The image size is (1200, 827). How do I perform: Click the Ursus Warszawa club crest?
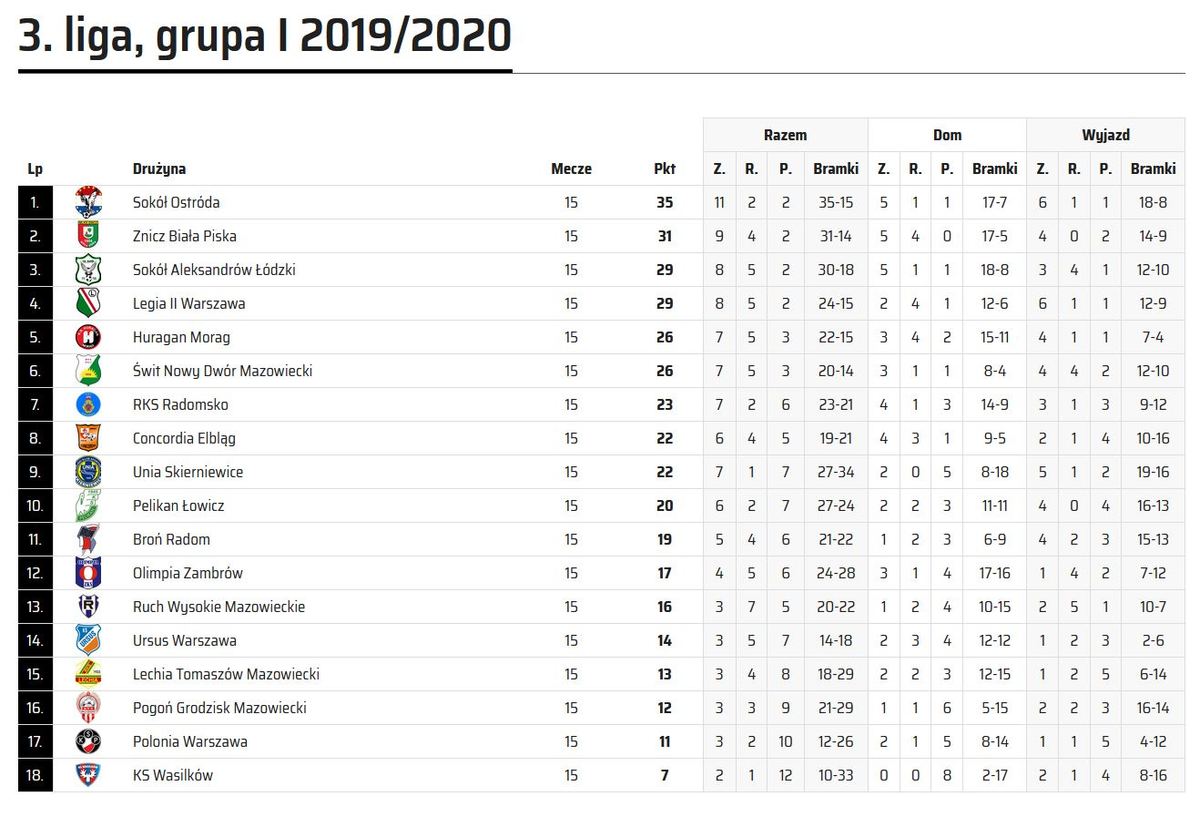coord(88,640)
